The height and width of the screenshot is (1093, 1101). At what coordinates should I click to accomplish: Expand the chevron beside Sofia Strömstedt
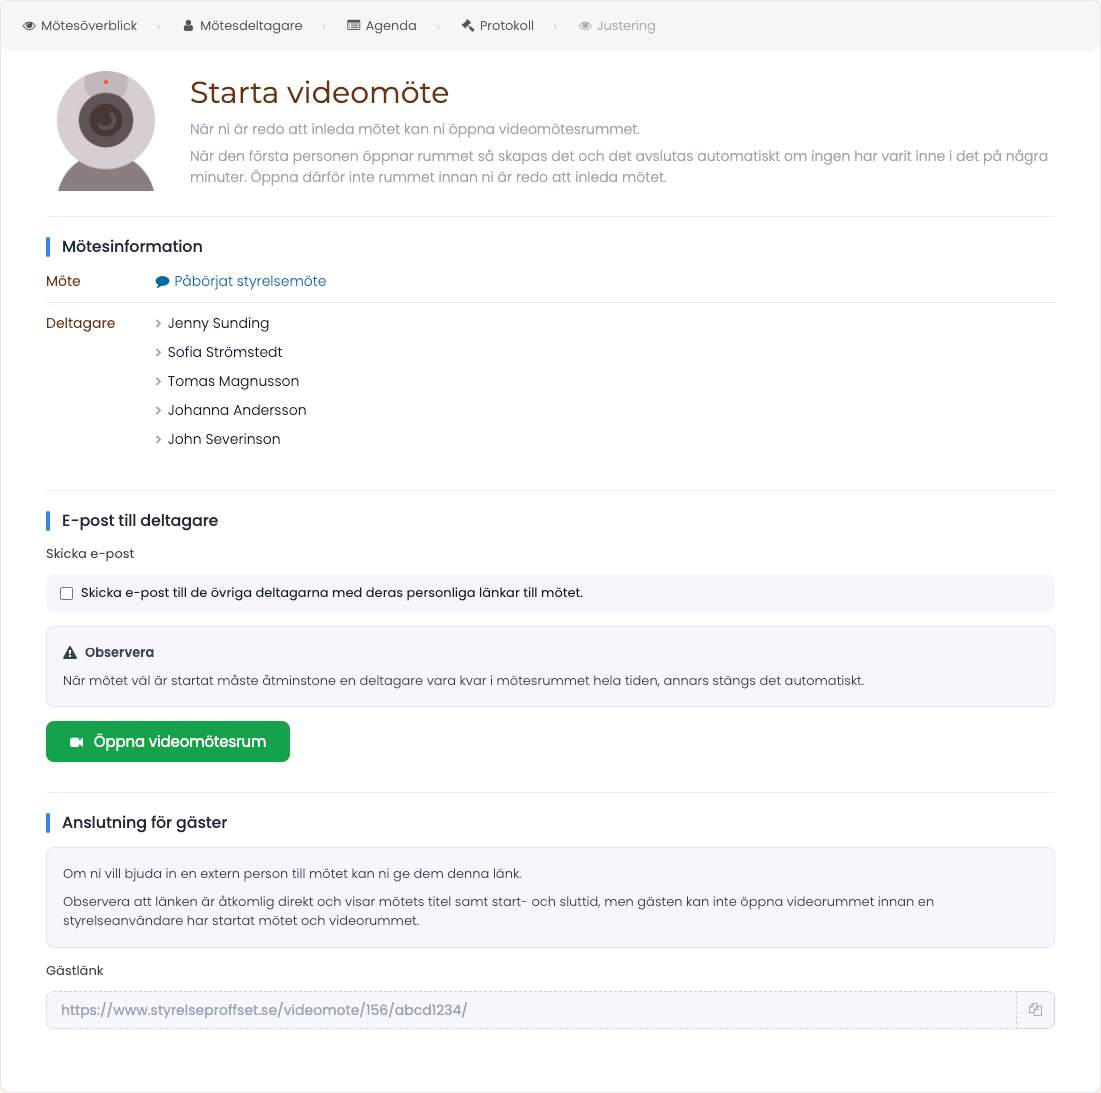pyautogui.click(x=159, y=352)
